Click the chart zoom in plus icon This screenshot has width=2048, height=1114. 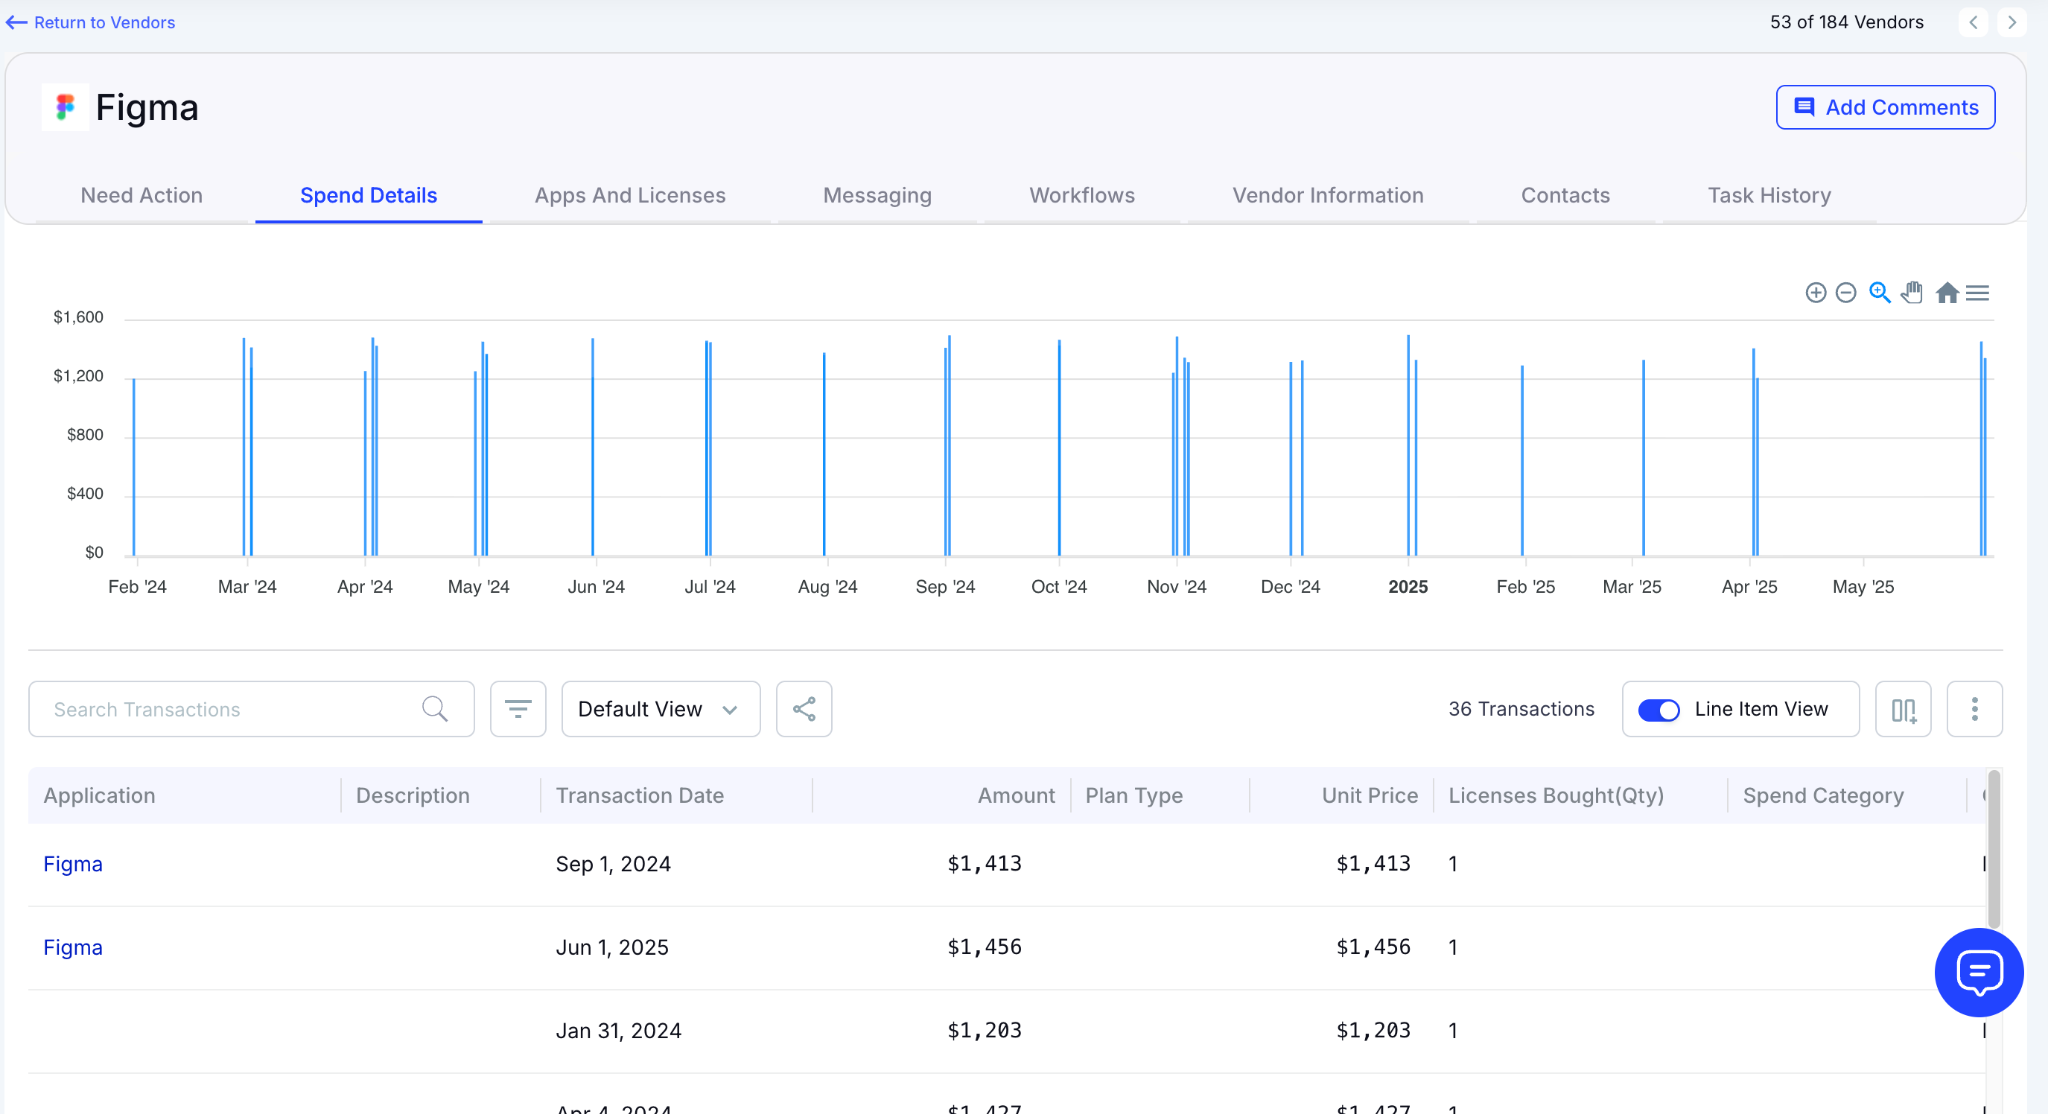point(1816,293)
